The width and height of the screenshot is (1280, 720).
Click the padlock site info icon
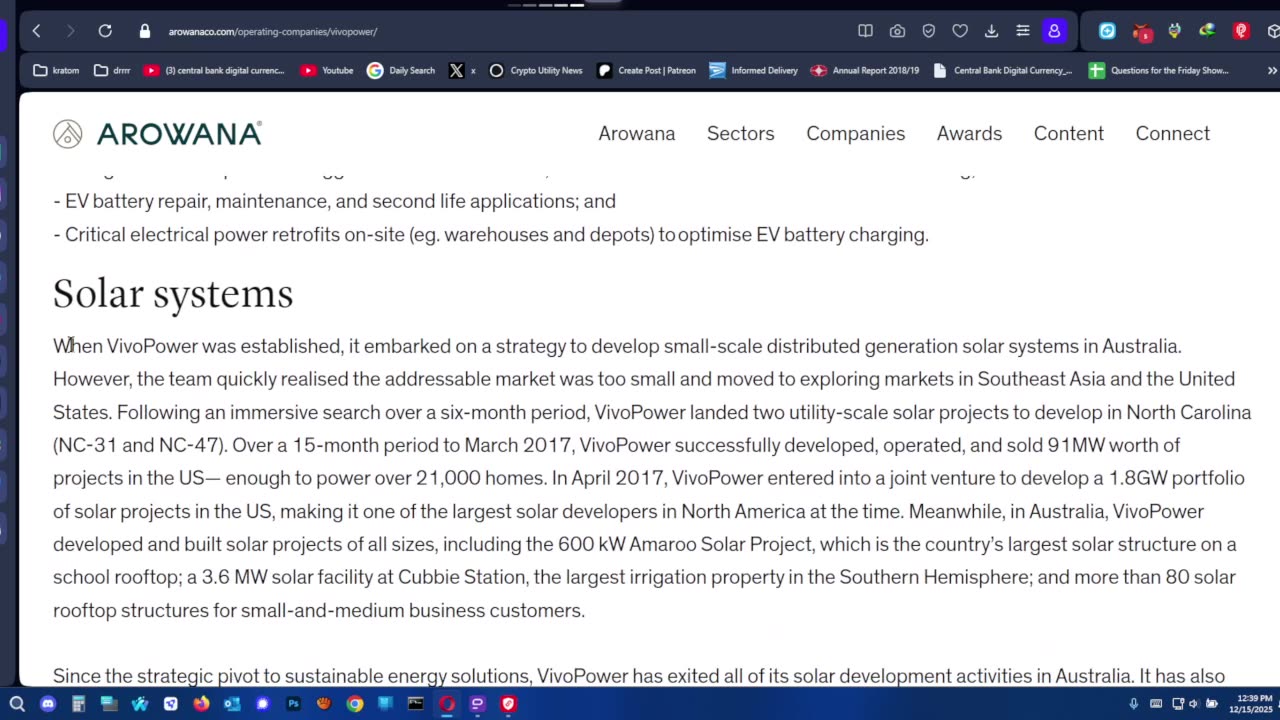(145, 31)
